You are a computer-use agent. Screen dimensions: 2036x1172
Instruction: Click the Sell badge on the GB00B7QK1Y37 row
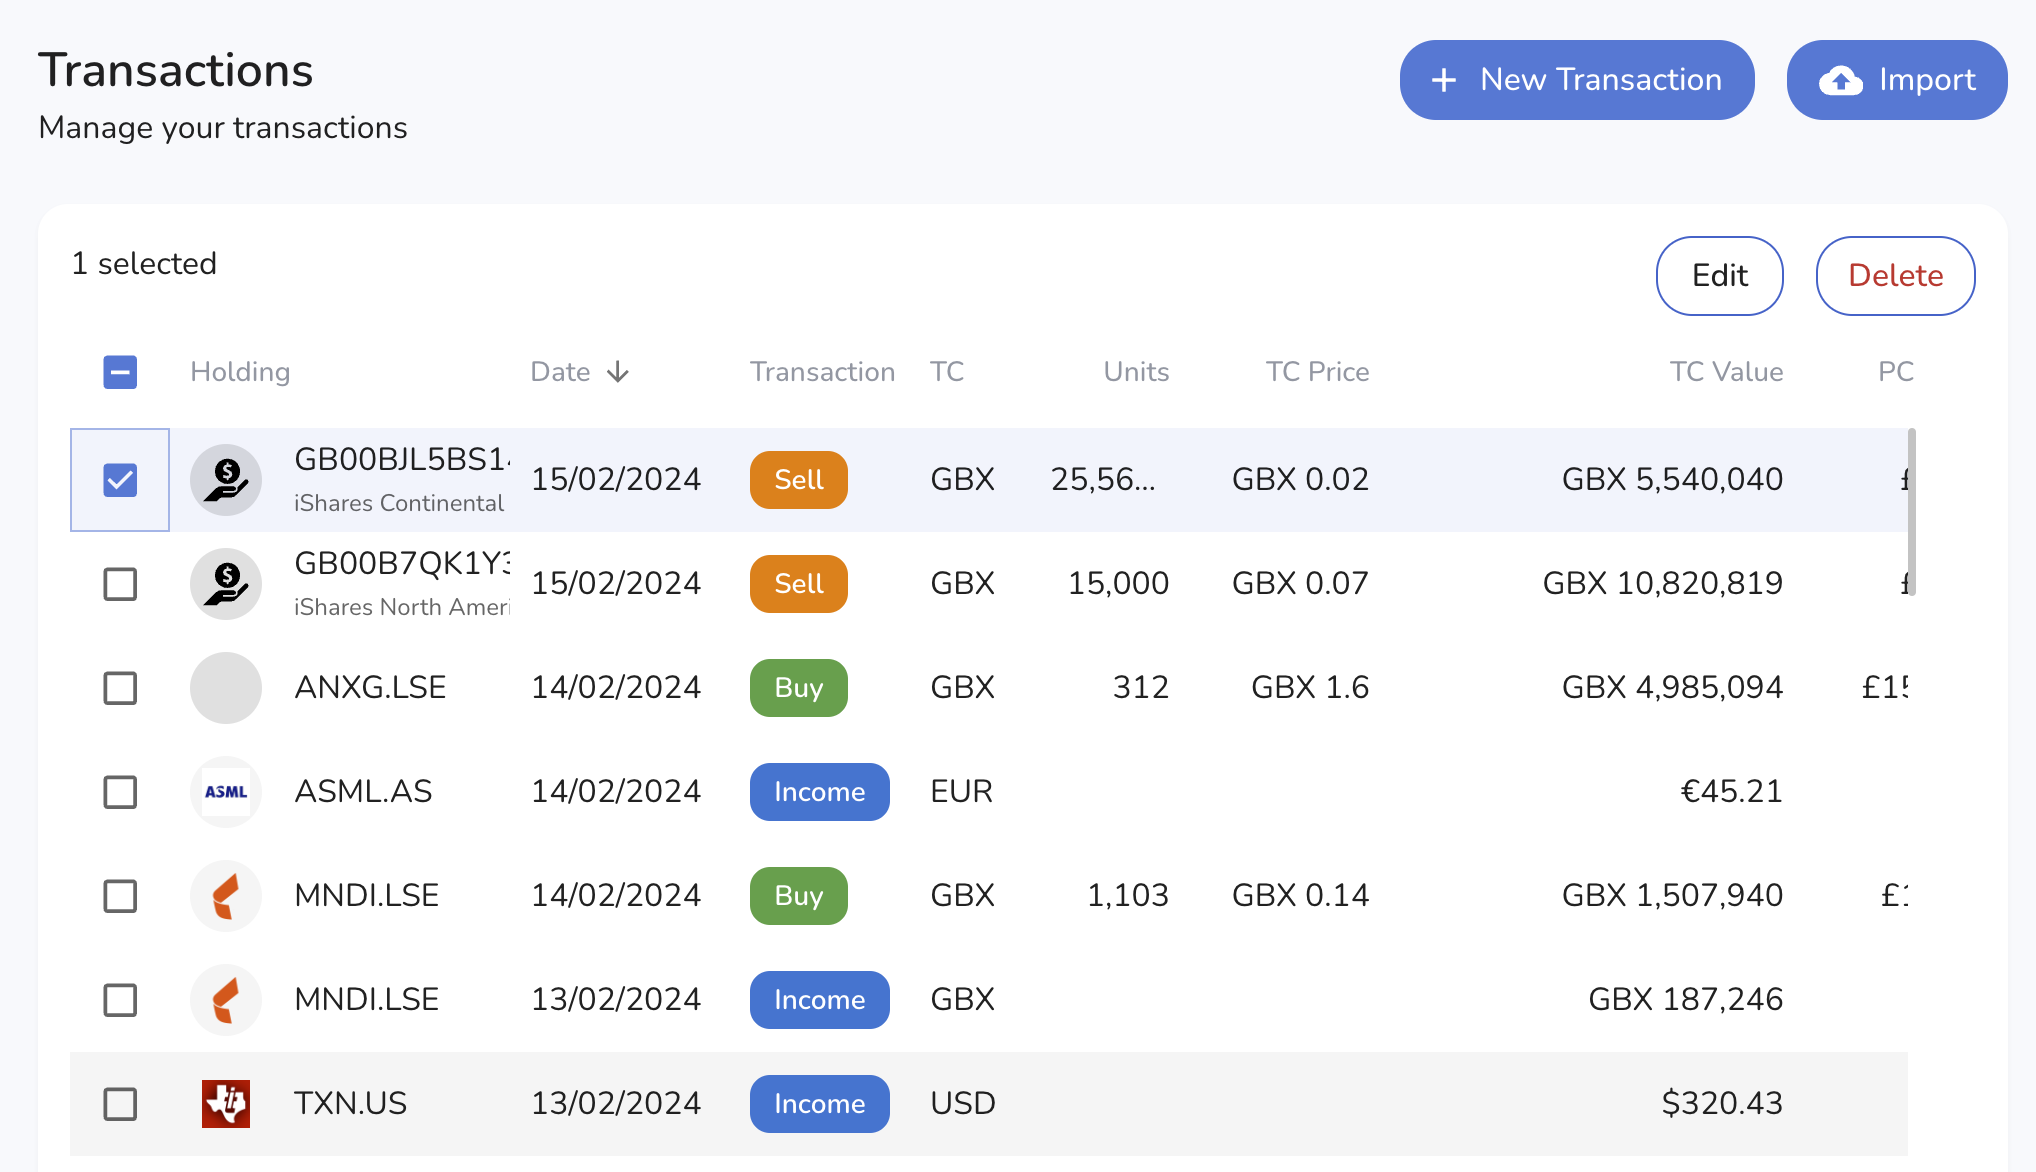[x=799, y=584]
